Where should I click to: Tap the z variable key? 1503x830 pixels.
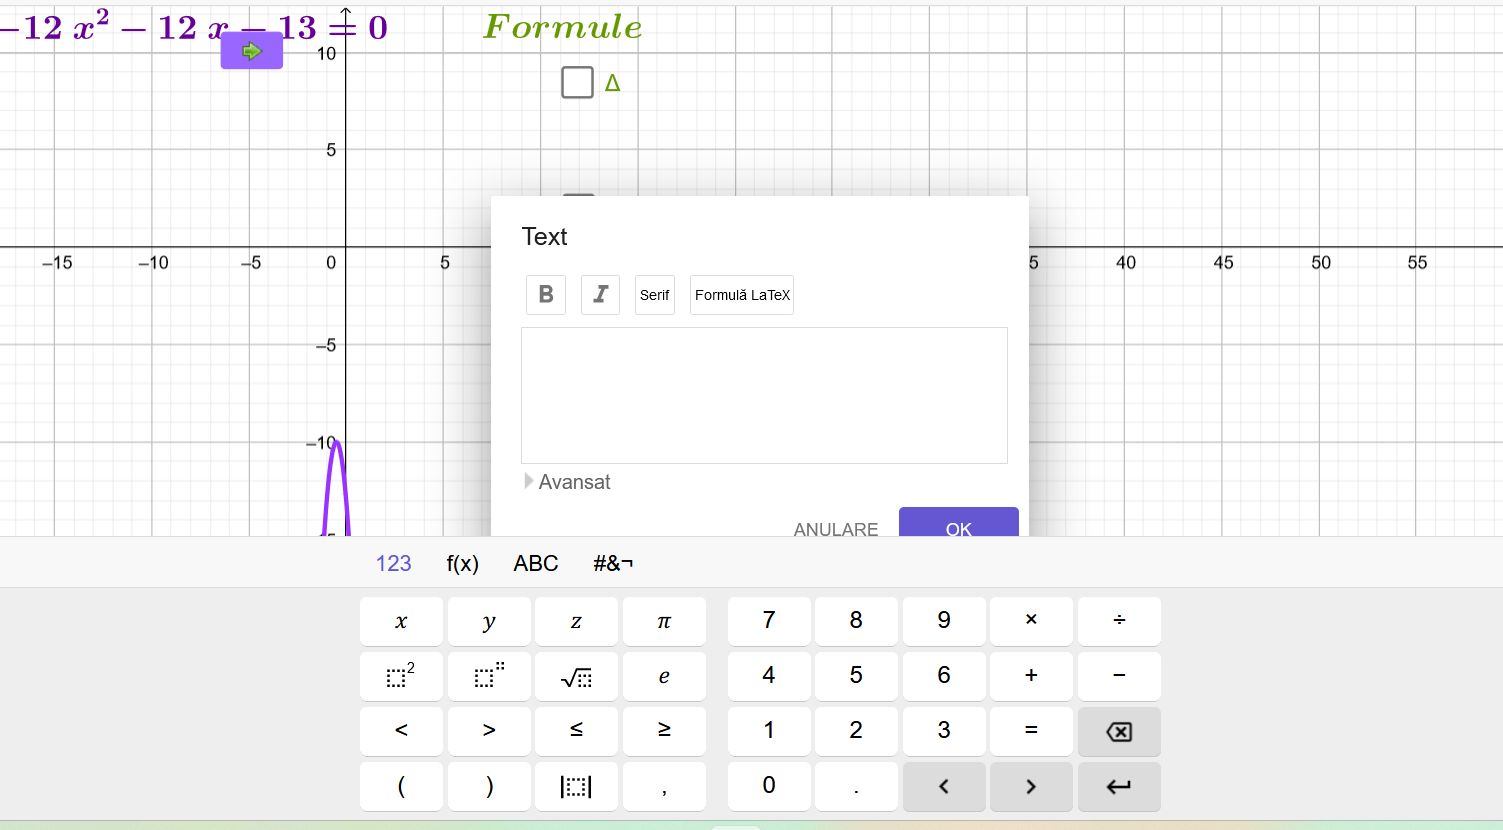tap(576, 621)
